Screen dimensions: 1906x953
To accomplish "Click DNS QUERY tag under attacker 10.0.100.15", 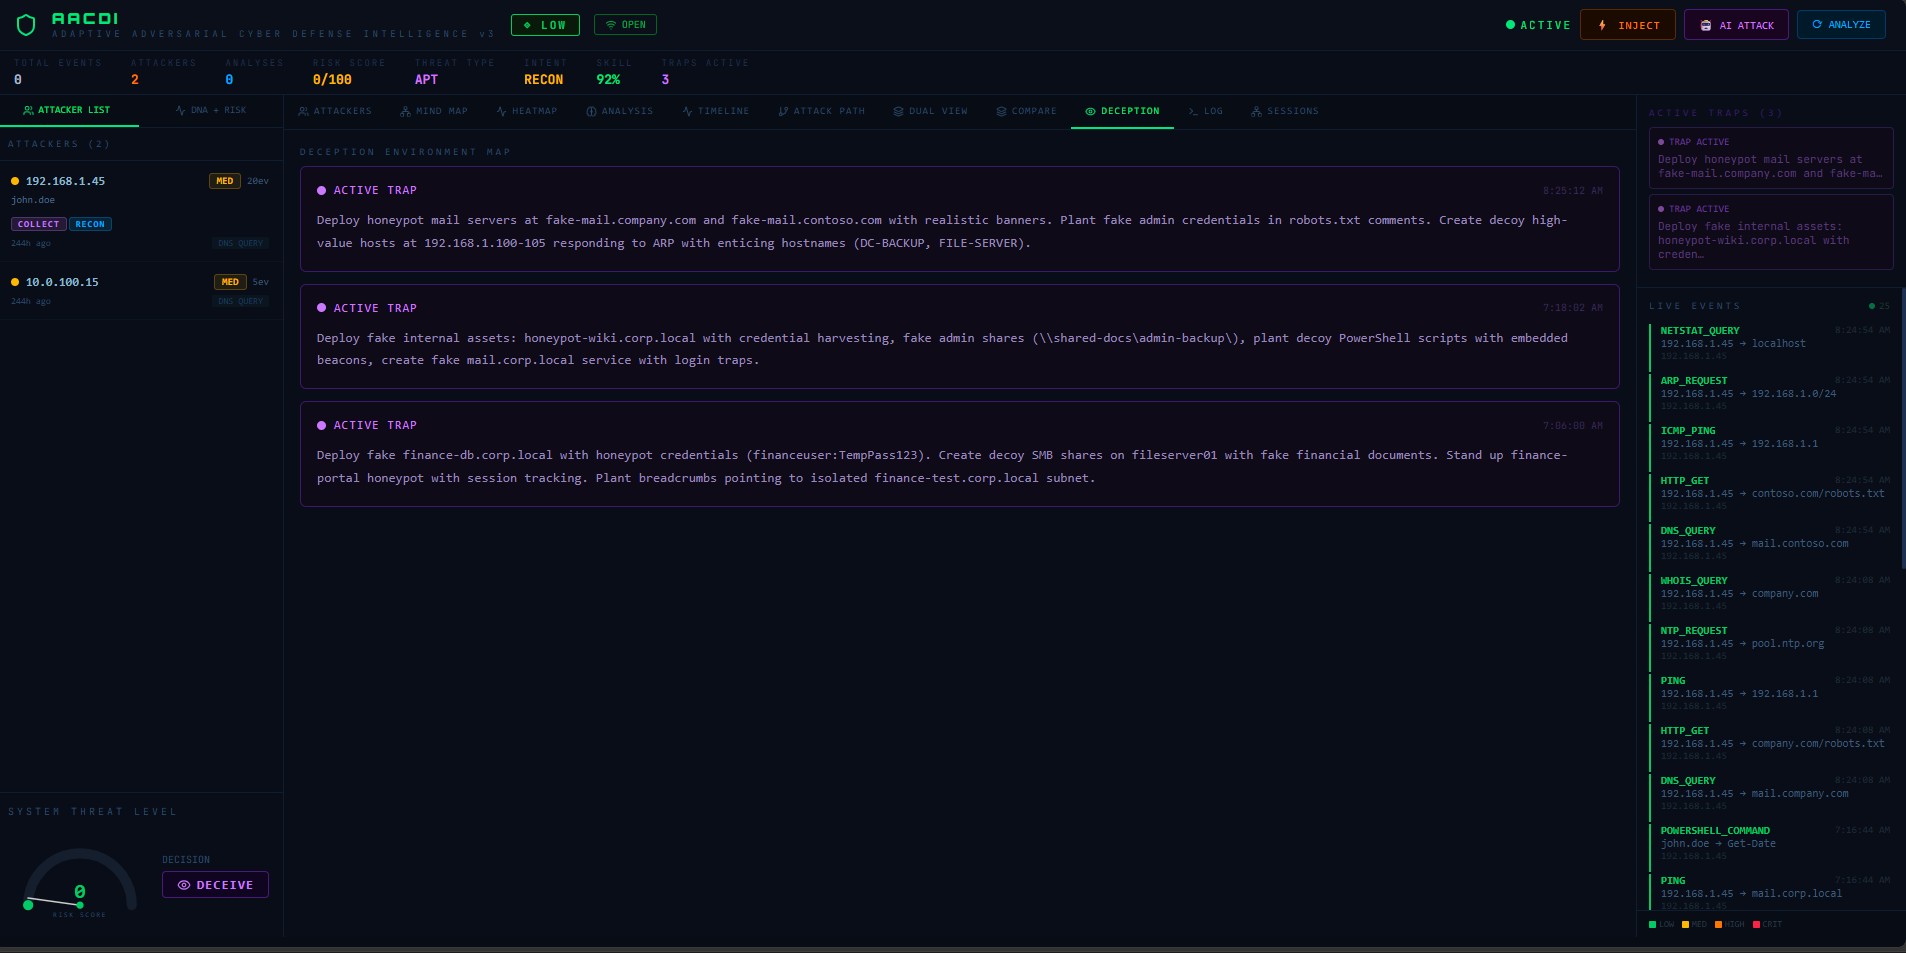I will [241, 301].
